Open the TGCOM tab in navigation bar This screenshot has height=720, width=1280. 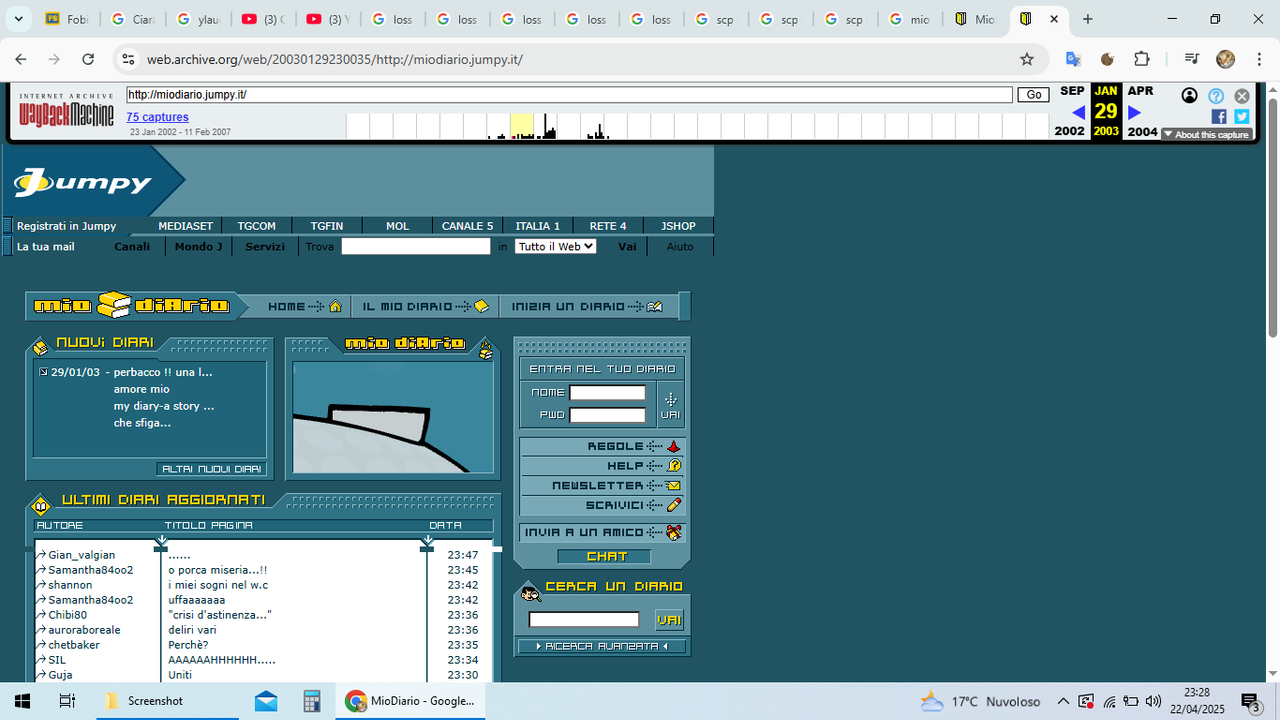(x=256, y=226)
